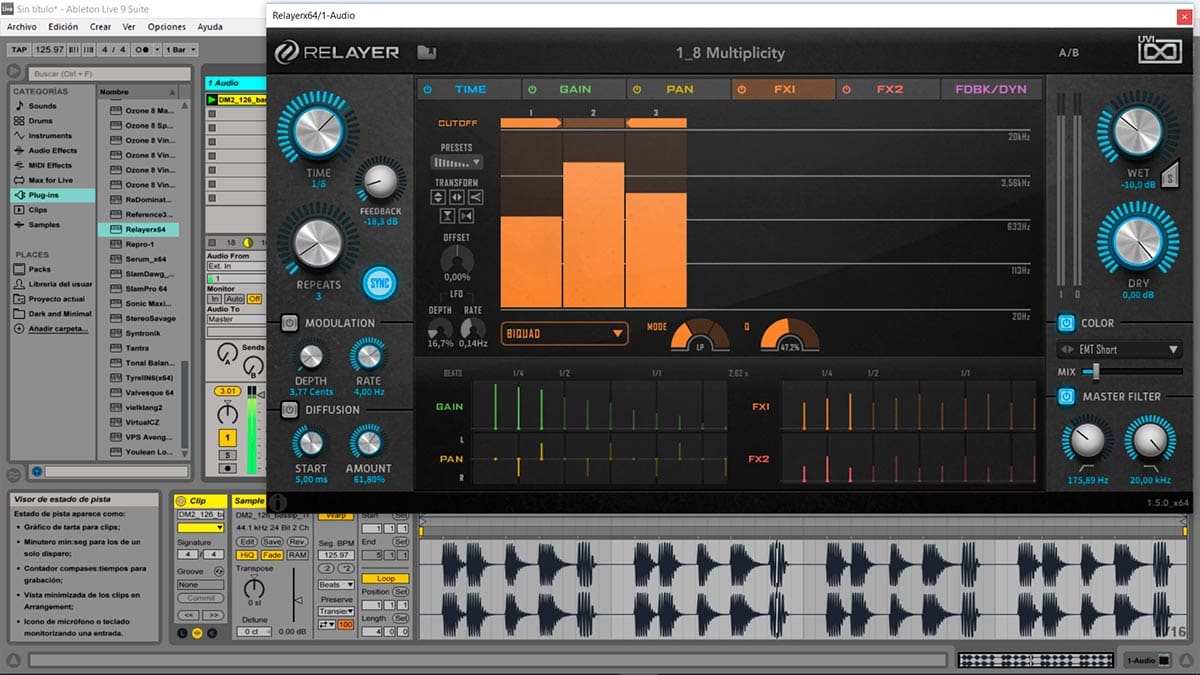Open the cutoff Presets dropdown

click(457, 162)
